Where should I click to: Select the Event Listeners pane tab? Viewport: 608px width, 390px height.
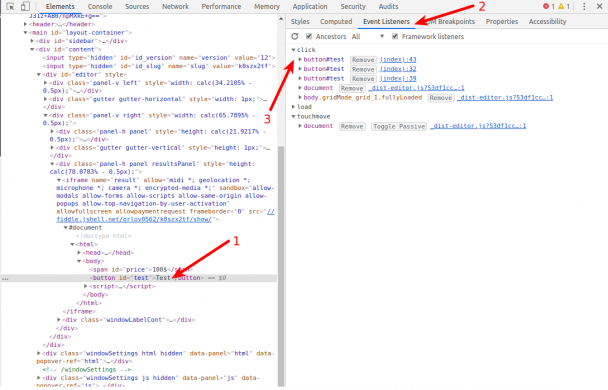click(386, 21)
